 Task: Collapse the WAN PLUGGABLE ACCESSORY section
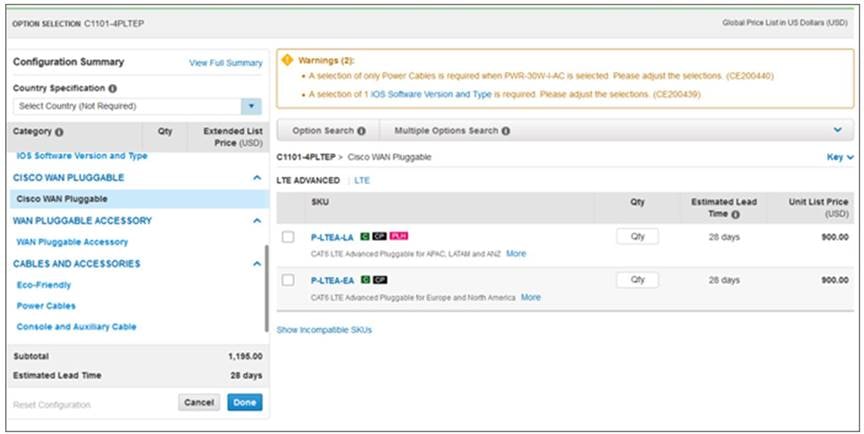pos(257,221)
